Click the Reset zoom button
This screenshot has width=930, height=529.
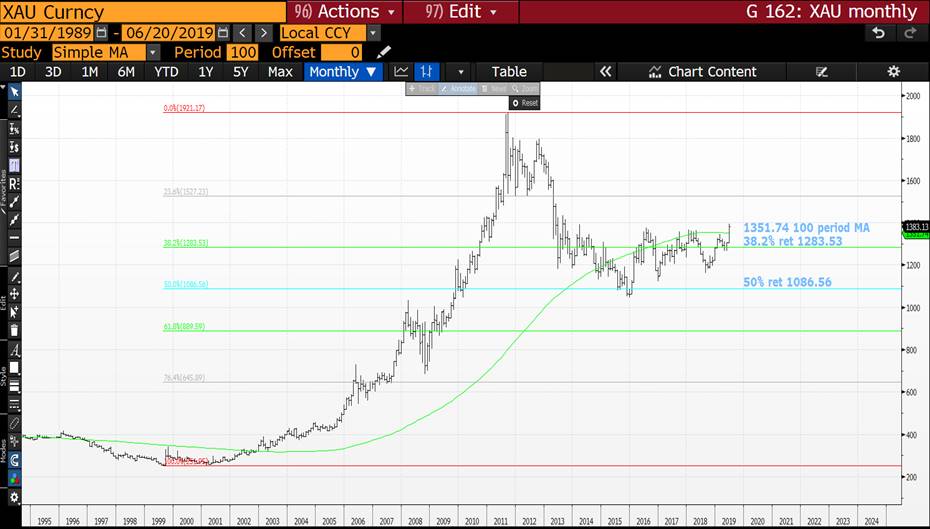pyautogui.click(x=524, y=103)
